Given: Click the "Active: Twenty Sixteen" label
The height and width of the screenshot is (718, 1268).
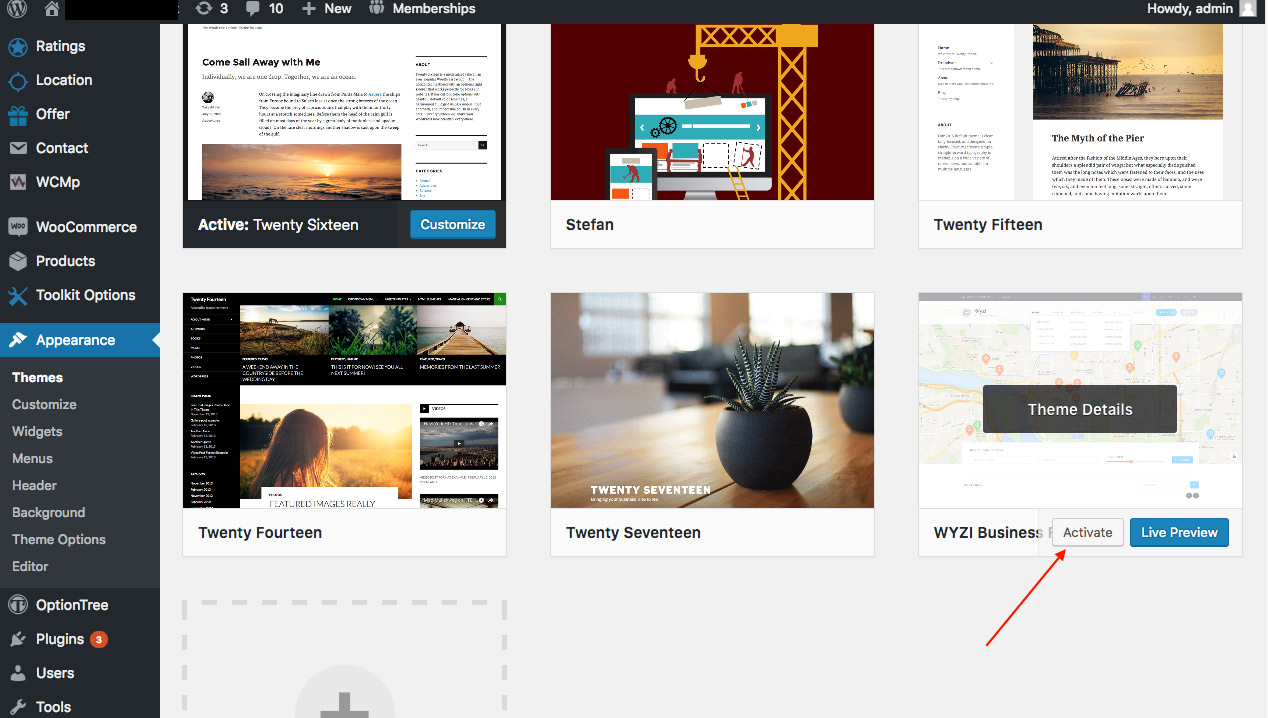Looking at the screenshot, I should pyautogui.click(x=278, y=225).
